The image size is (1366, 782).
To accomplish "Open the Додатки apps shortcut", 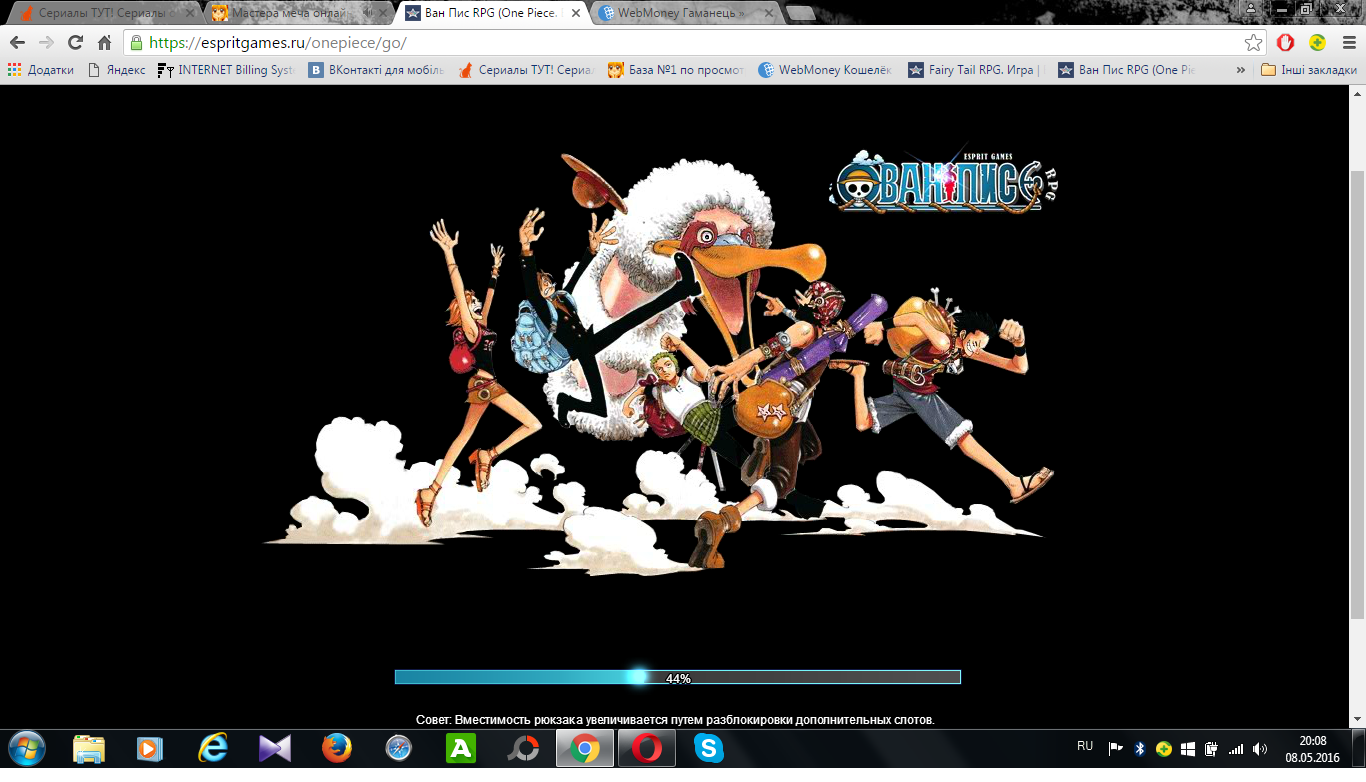I will [41, 70].
